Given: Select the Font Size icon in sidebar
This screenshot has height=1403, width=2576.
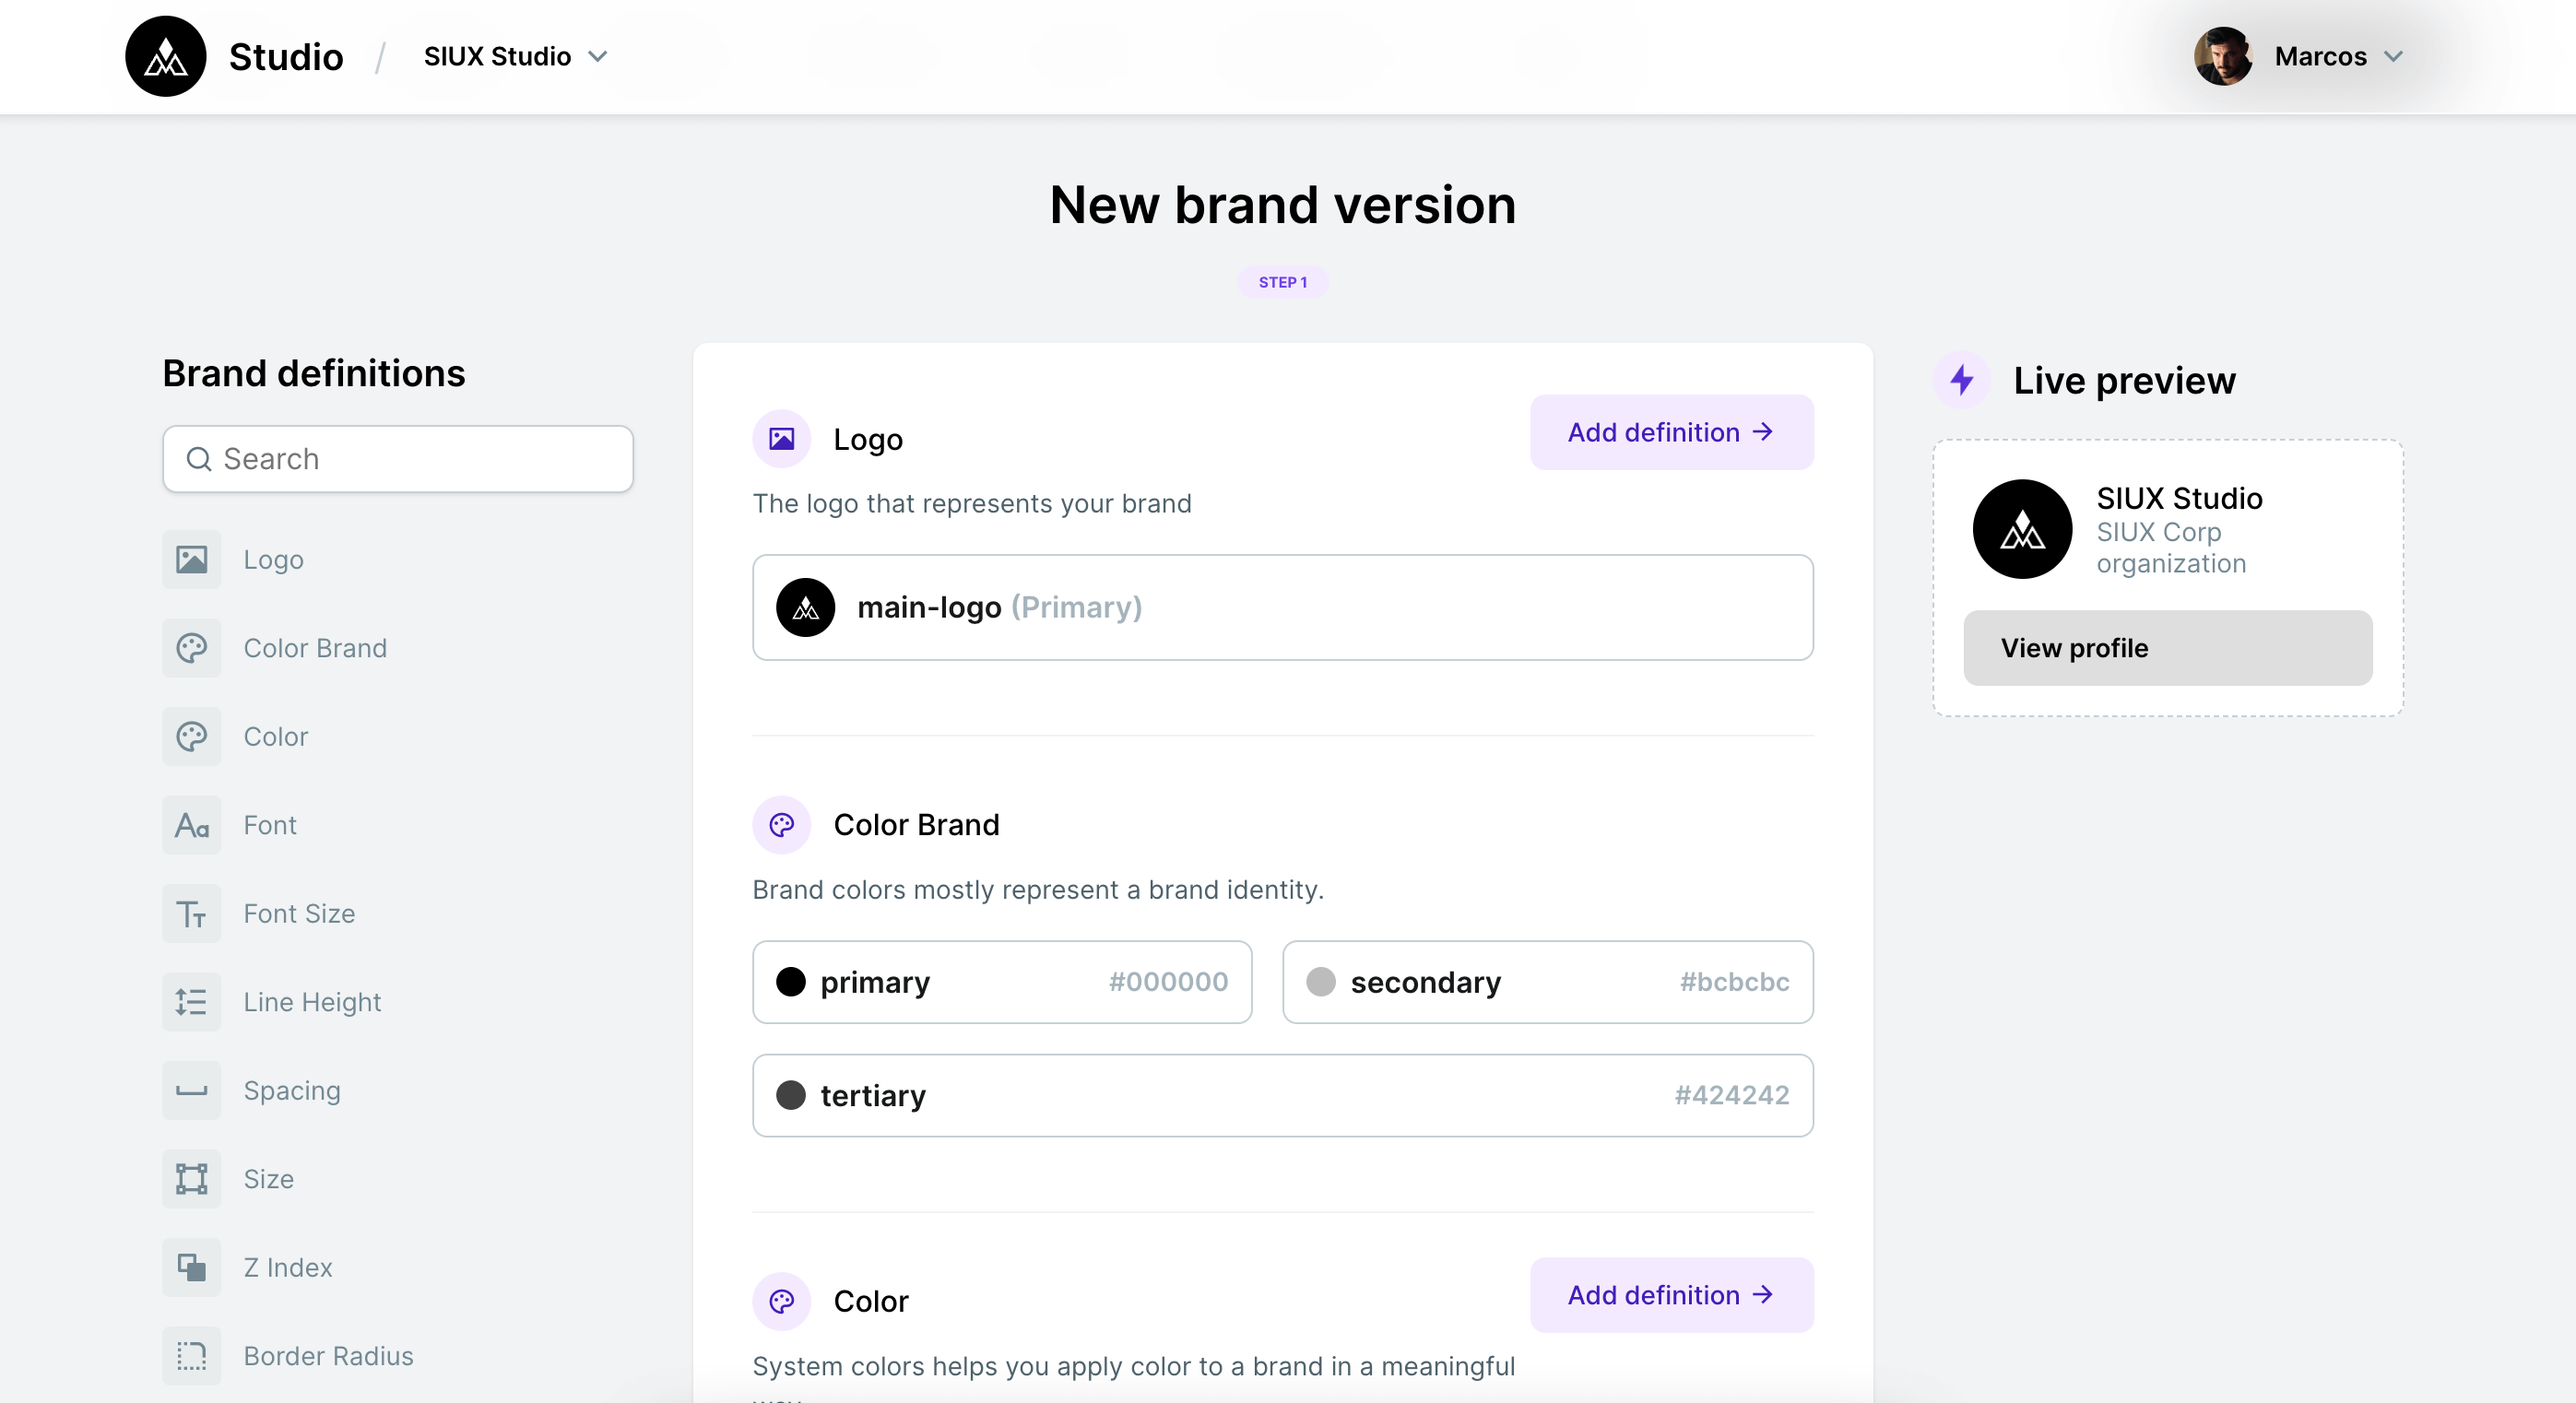Looking at the screenshot, I should point(191,913).
